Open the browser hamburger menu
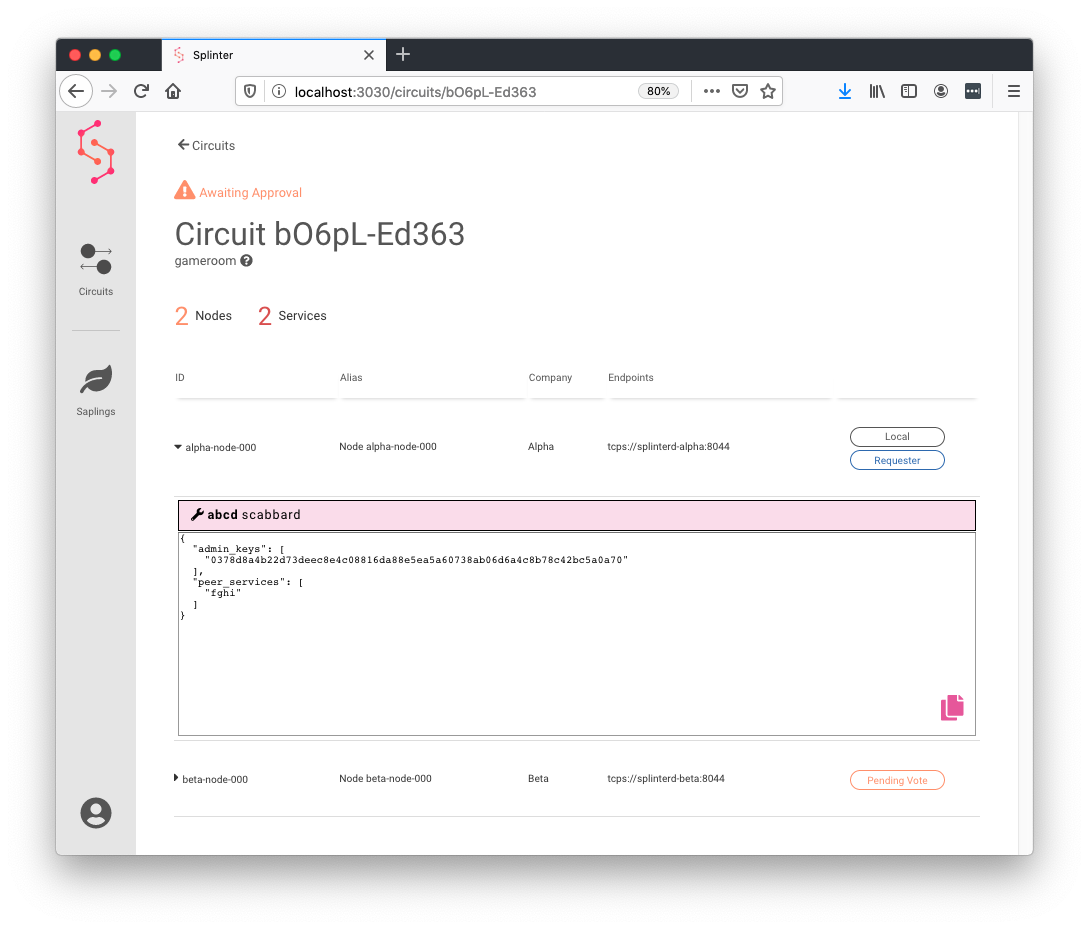The image size is (1089, 929). [1013, 91]
